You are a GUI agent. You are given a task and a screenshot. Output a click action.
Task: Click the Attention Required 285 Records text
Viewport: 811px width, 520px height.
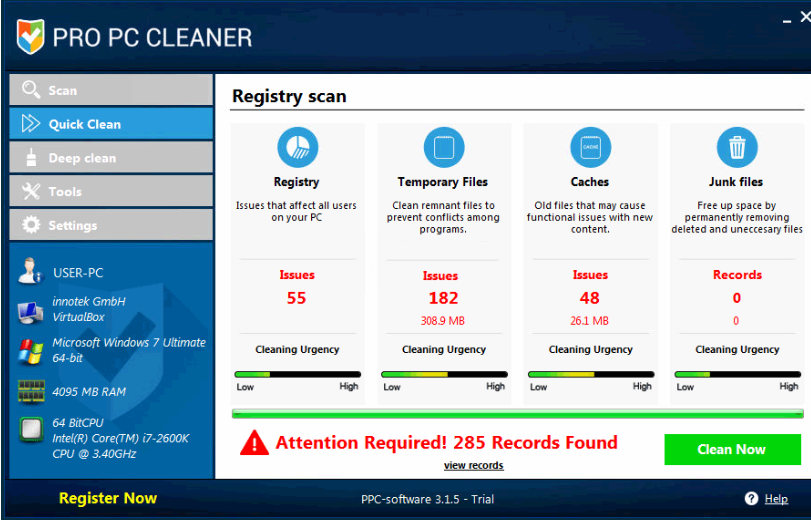pyautogui.click(x=446, y=443)
